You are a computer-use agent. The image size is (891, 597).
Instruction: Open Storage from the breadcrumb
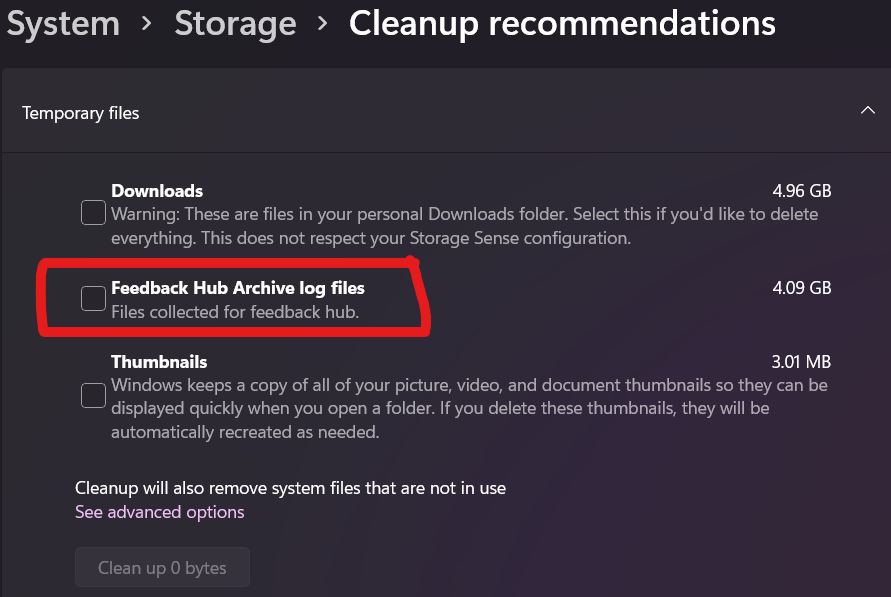(x=235, y=23)
